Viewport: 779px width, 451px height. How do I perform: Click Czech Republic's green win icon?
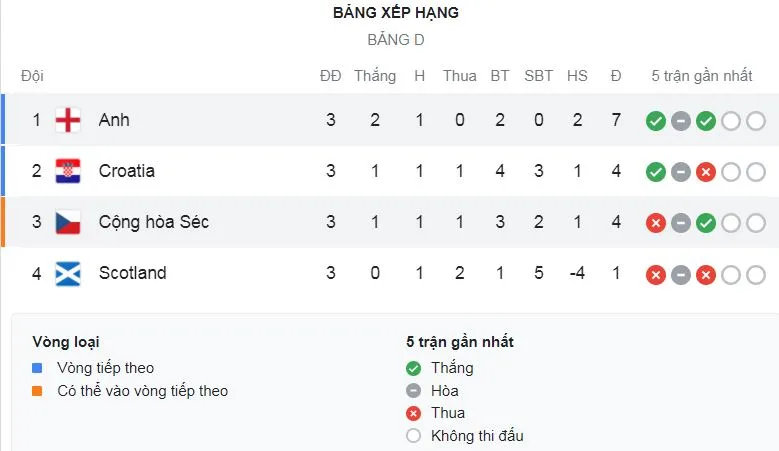point(706,223)
